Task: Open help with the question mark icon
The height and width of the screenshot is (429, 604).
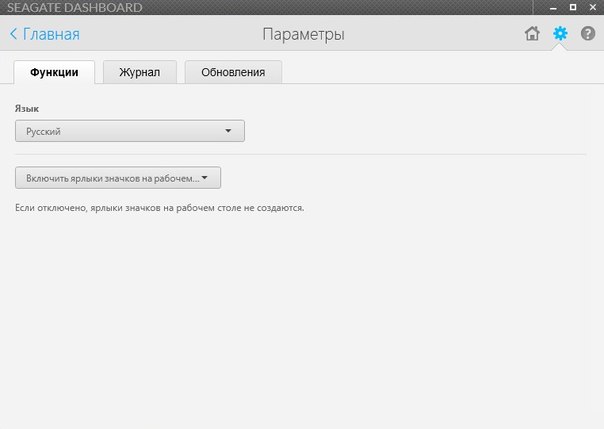Action: tap(587, 34)
